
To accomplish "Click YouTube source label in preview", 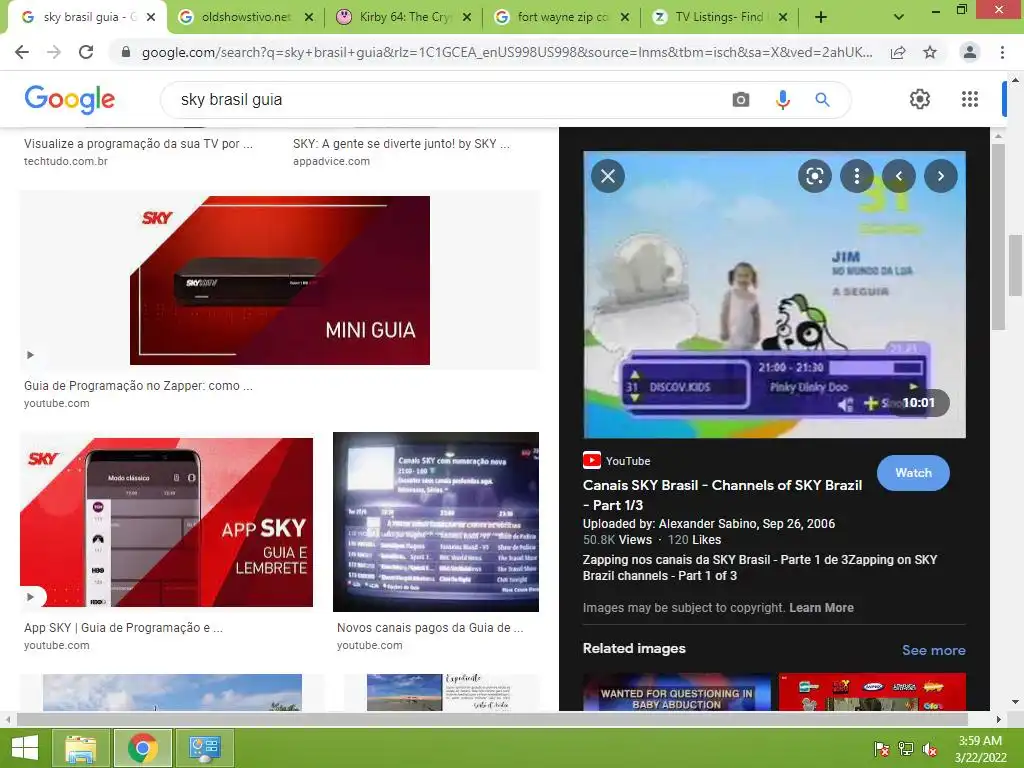I will (x=616, y=460).
